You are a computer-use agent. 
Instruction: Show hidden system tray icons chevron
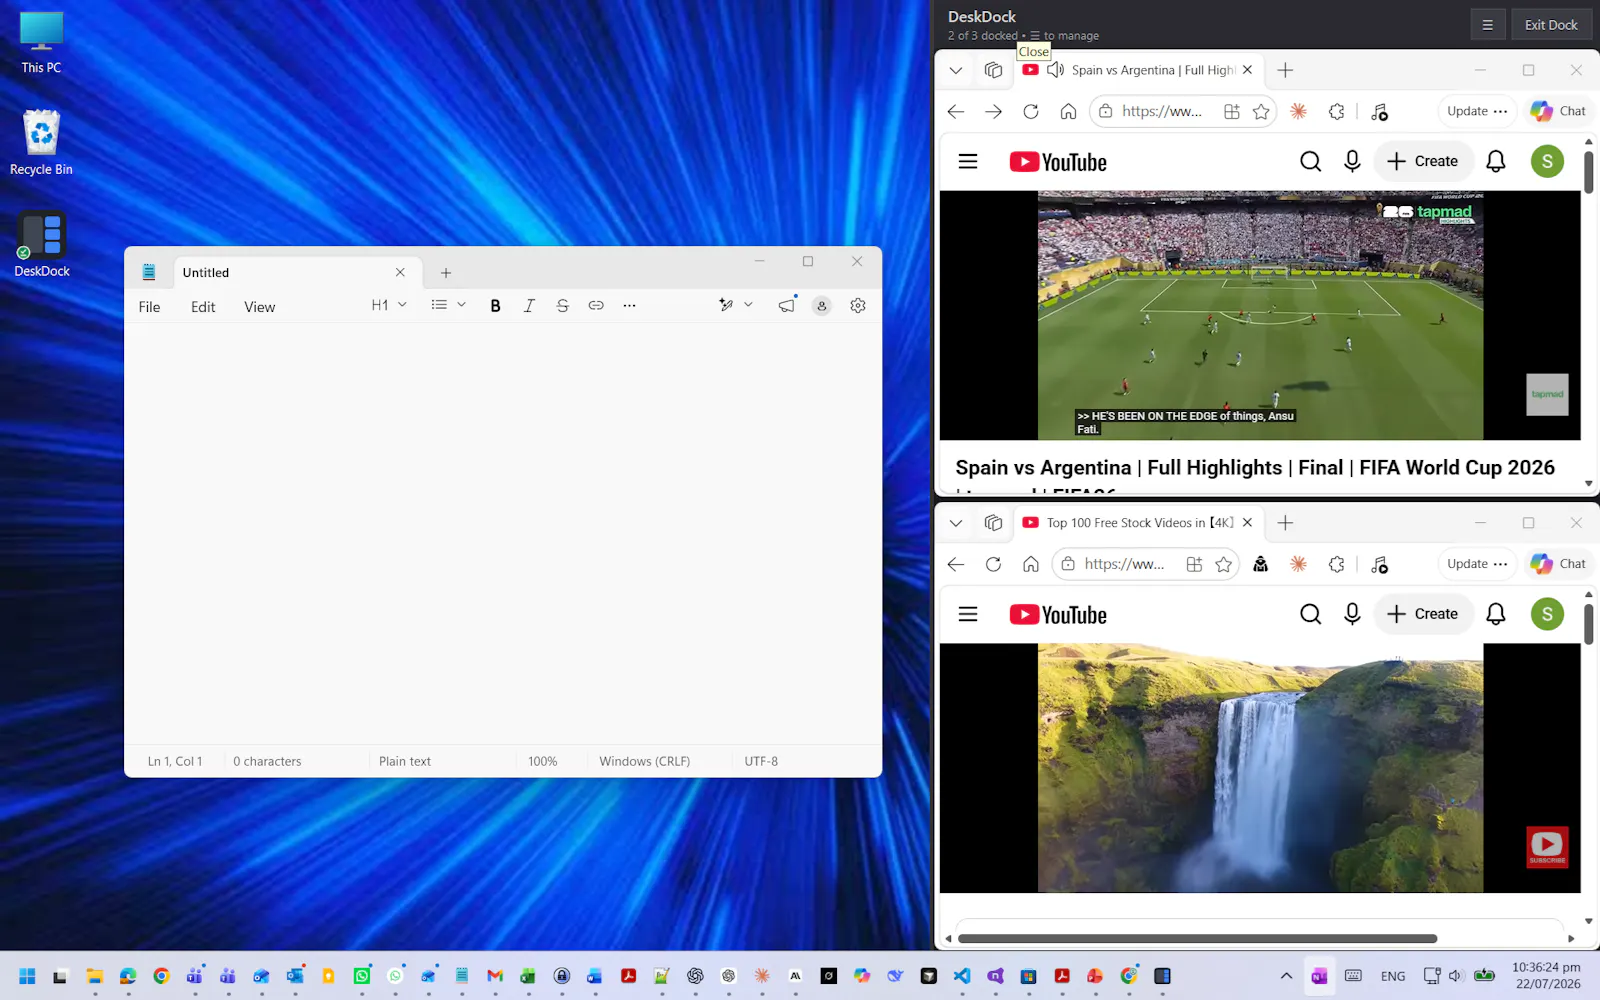(x=1286, y=976)
